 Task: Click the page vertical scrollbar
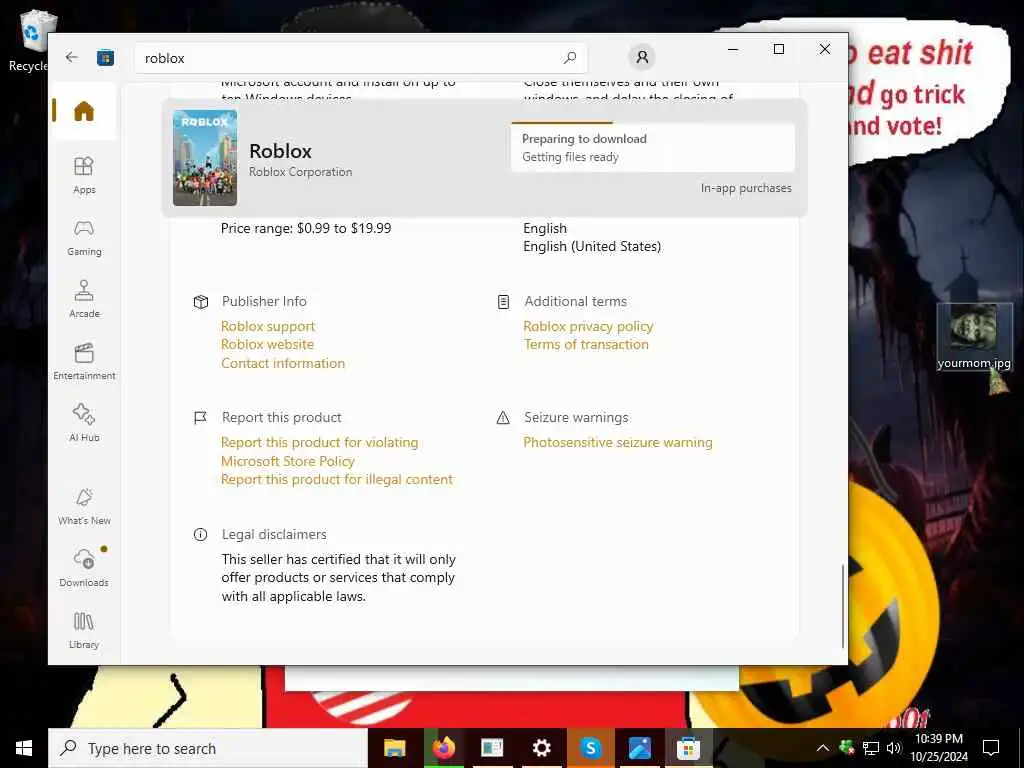click(x=842, y=606)
